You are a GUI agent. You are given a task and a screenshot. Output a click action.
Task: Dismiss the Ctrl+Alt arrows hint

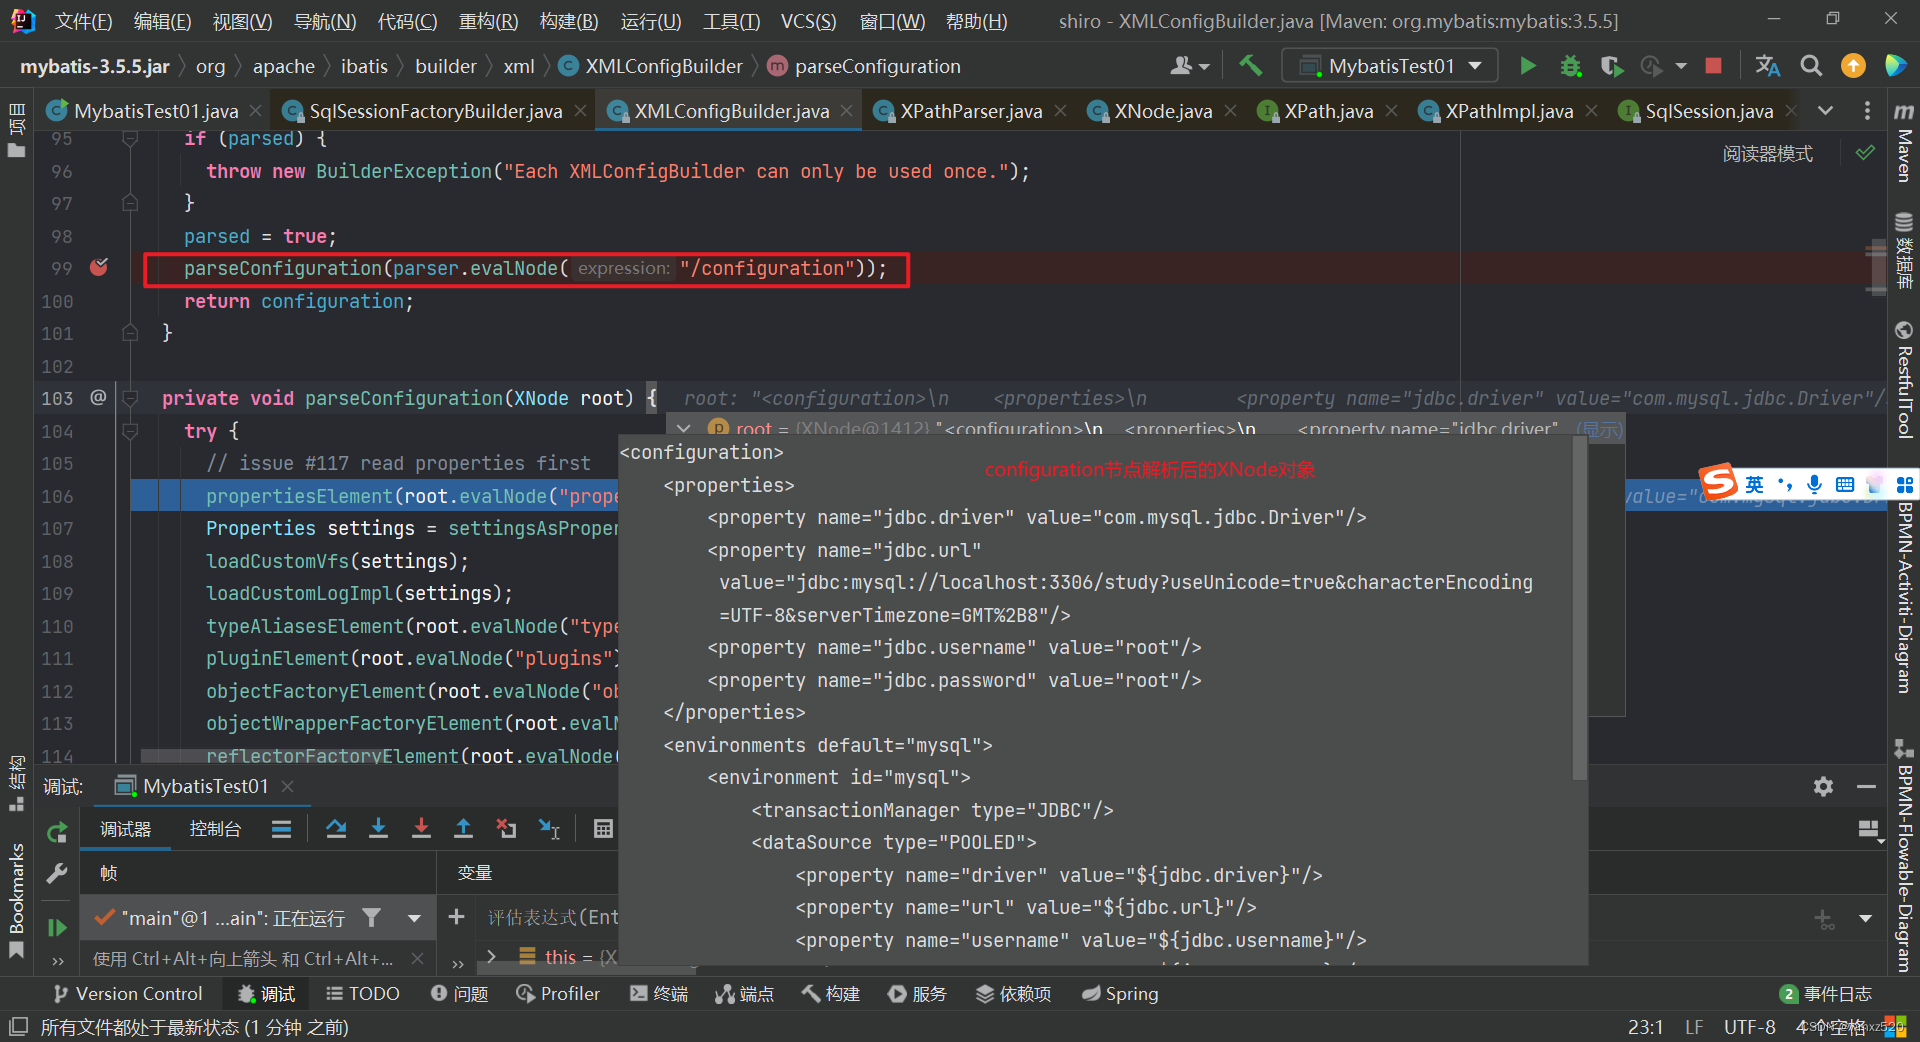[x=417, y=959]
